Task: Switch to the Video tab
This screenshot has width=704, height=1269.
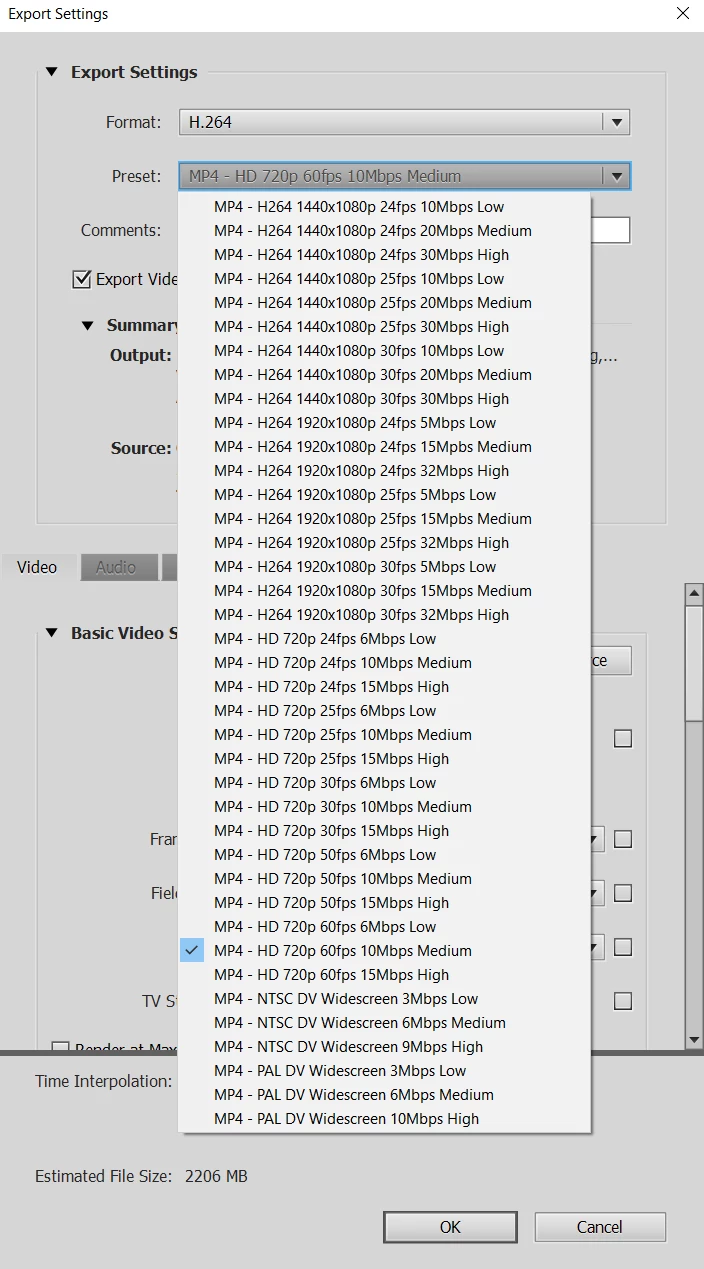Action: click(37, 567)
